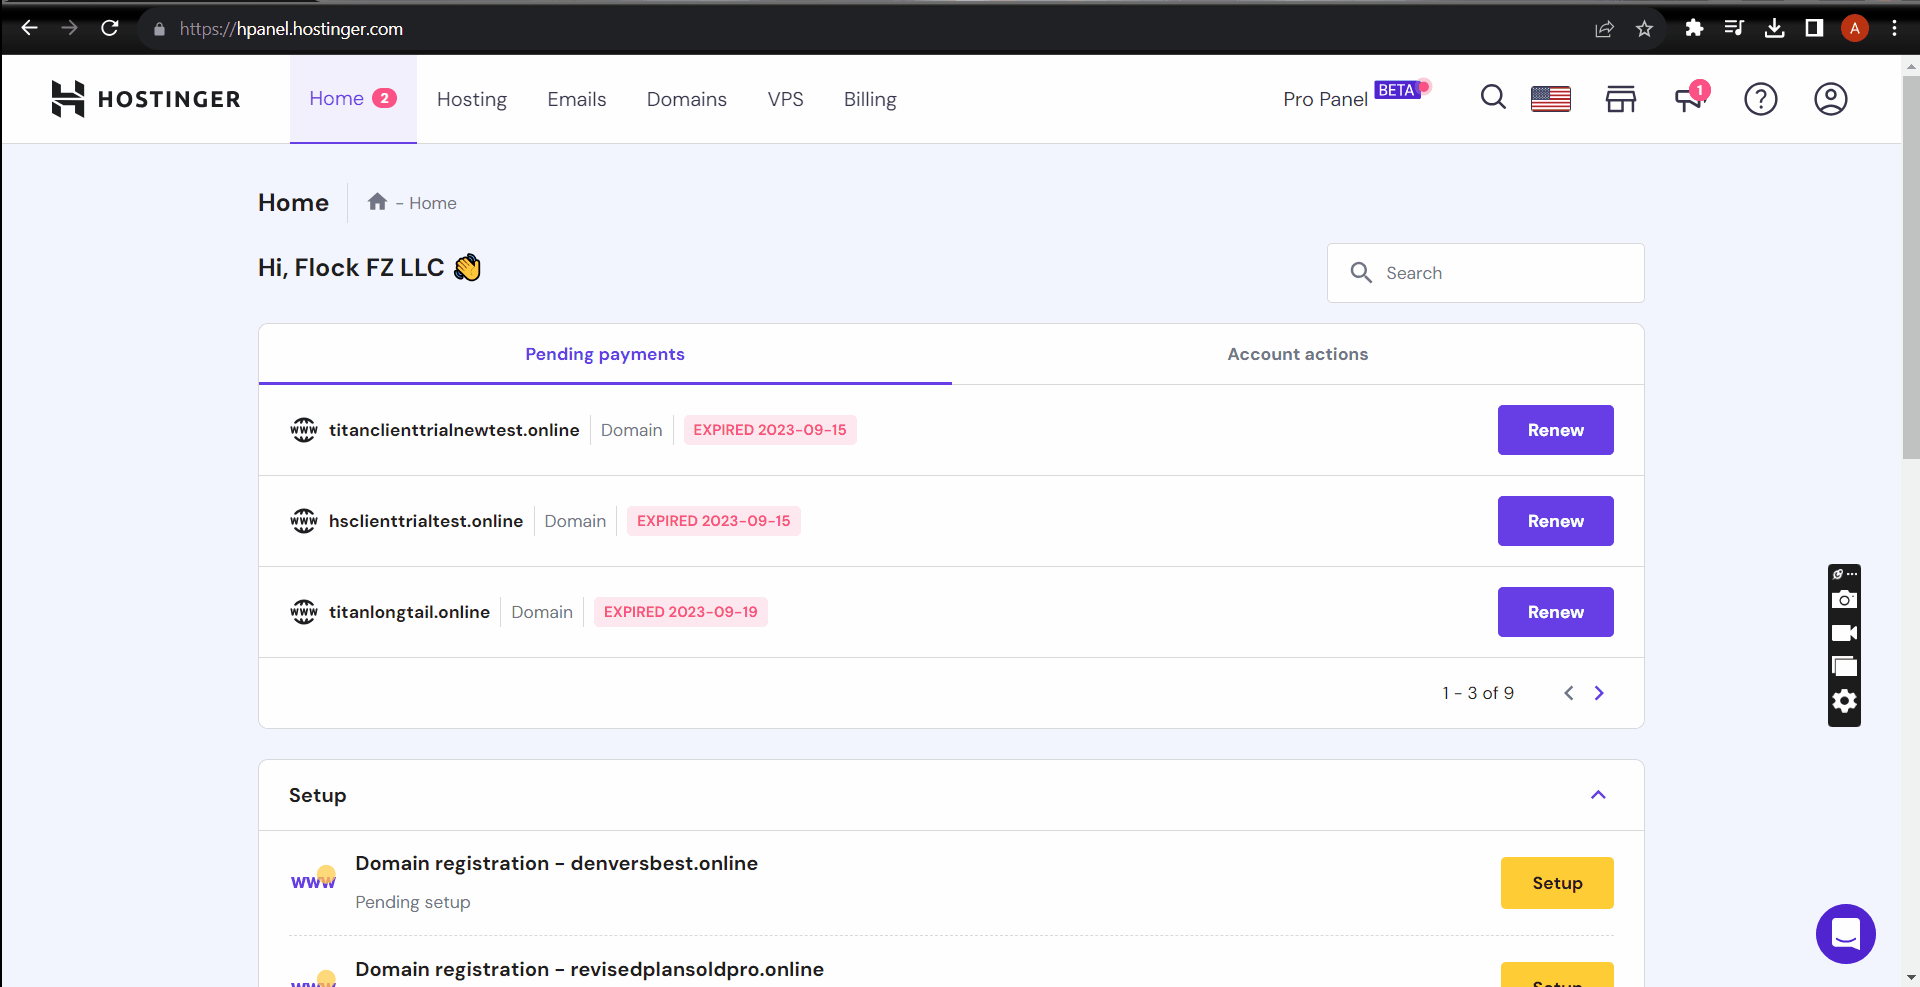View site security lock info

point(159,29)
